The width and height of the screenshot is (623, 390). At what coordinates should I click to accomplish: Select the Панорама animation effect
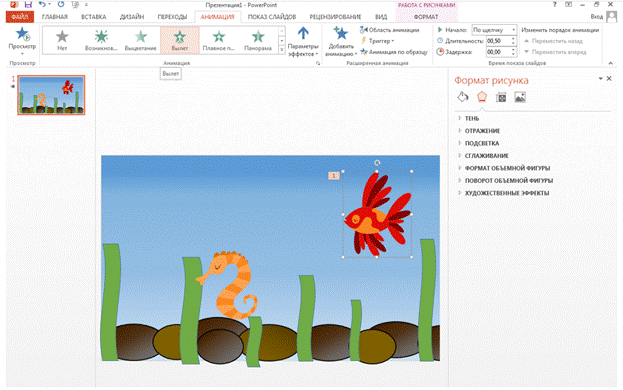[x=258, y=37]
